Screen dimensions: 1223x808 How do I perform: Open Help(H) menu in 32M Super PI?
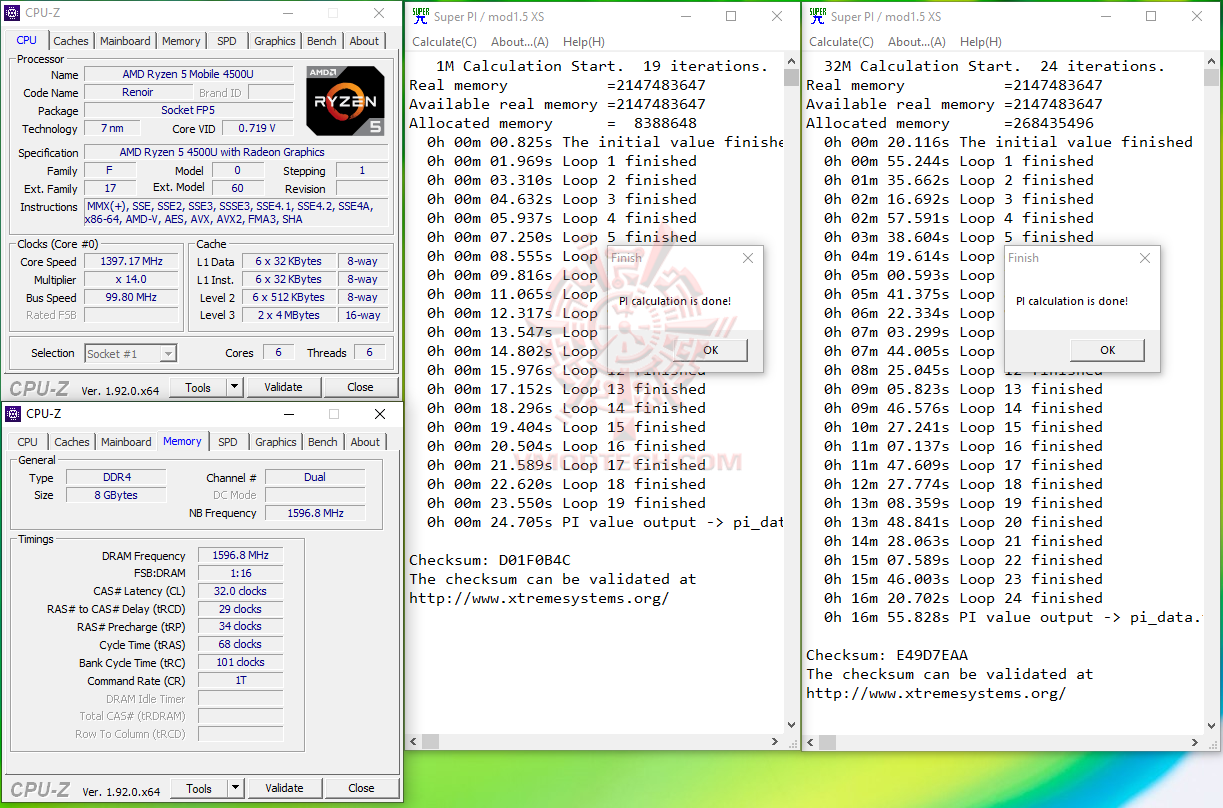980,42
